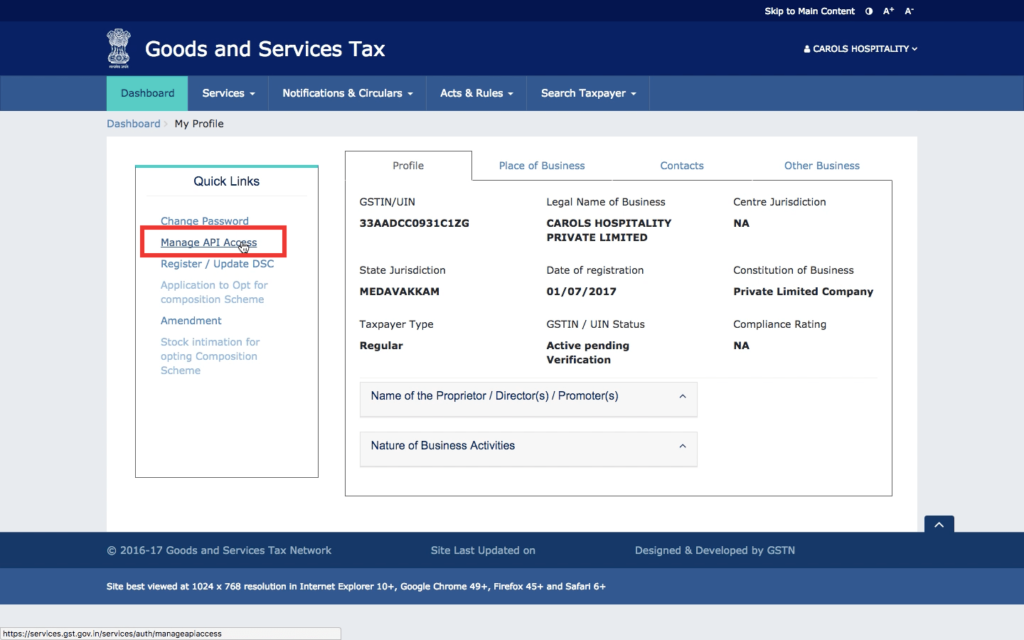The width and height of the screenshot is (1024, 640).
Task: Go to the Dashboard menu item
Action: (147, 93)
